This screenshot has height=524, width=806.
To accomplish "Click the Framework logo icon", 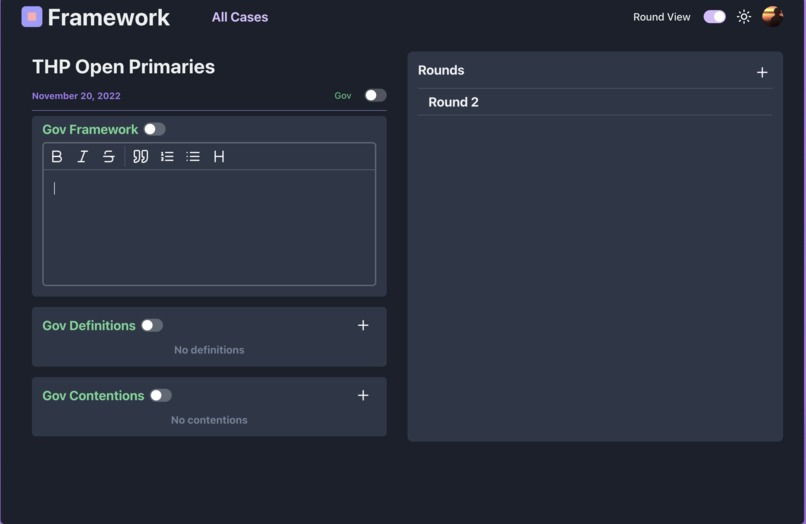I will 31,17.
